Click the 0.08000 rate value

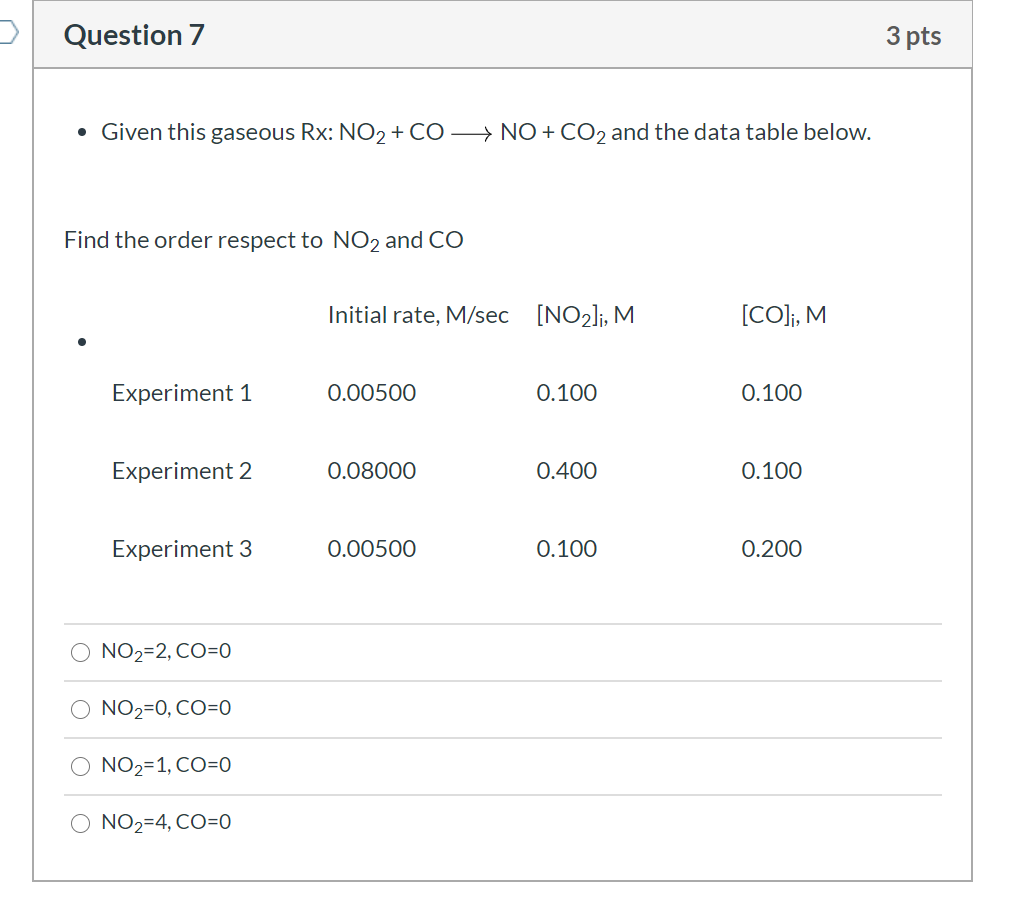(x=372, y=471)
